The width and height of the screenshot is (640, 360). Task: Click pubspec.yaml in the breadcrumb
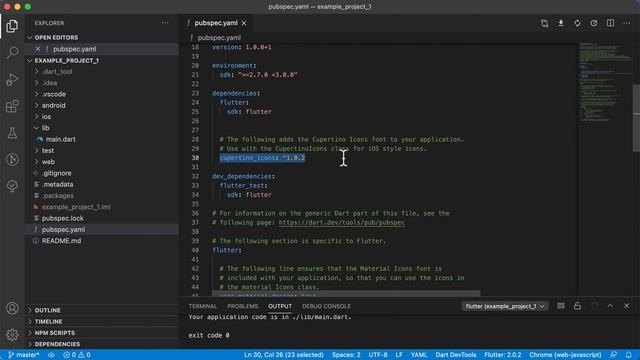pos(219,38)
